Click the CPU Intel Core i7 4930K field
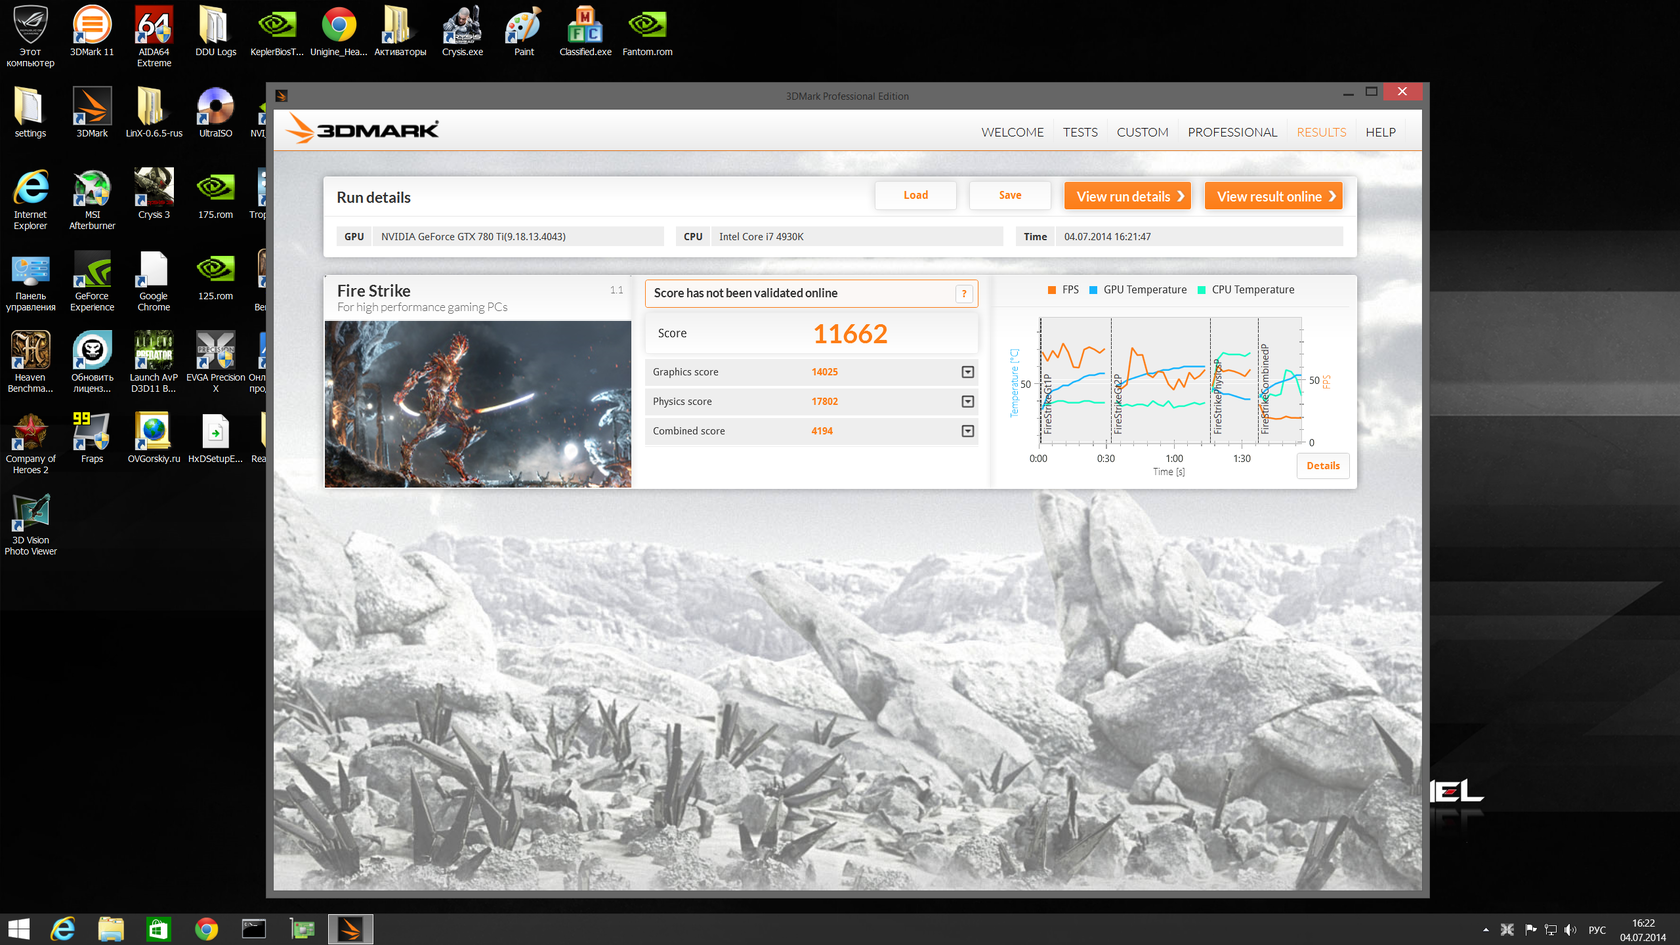Screen dimensions: 1680x945 coord(857,237)
